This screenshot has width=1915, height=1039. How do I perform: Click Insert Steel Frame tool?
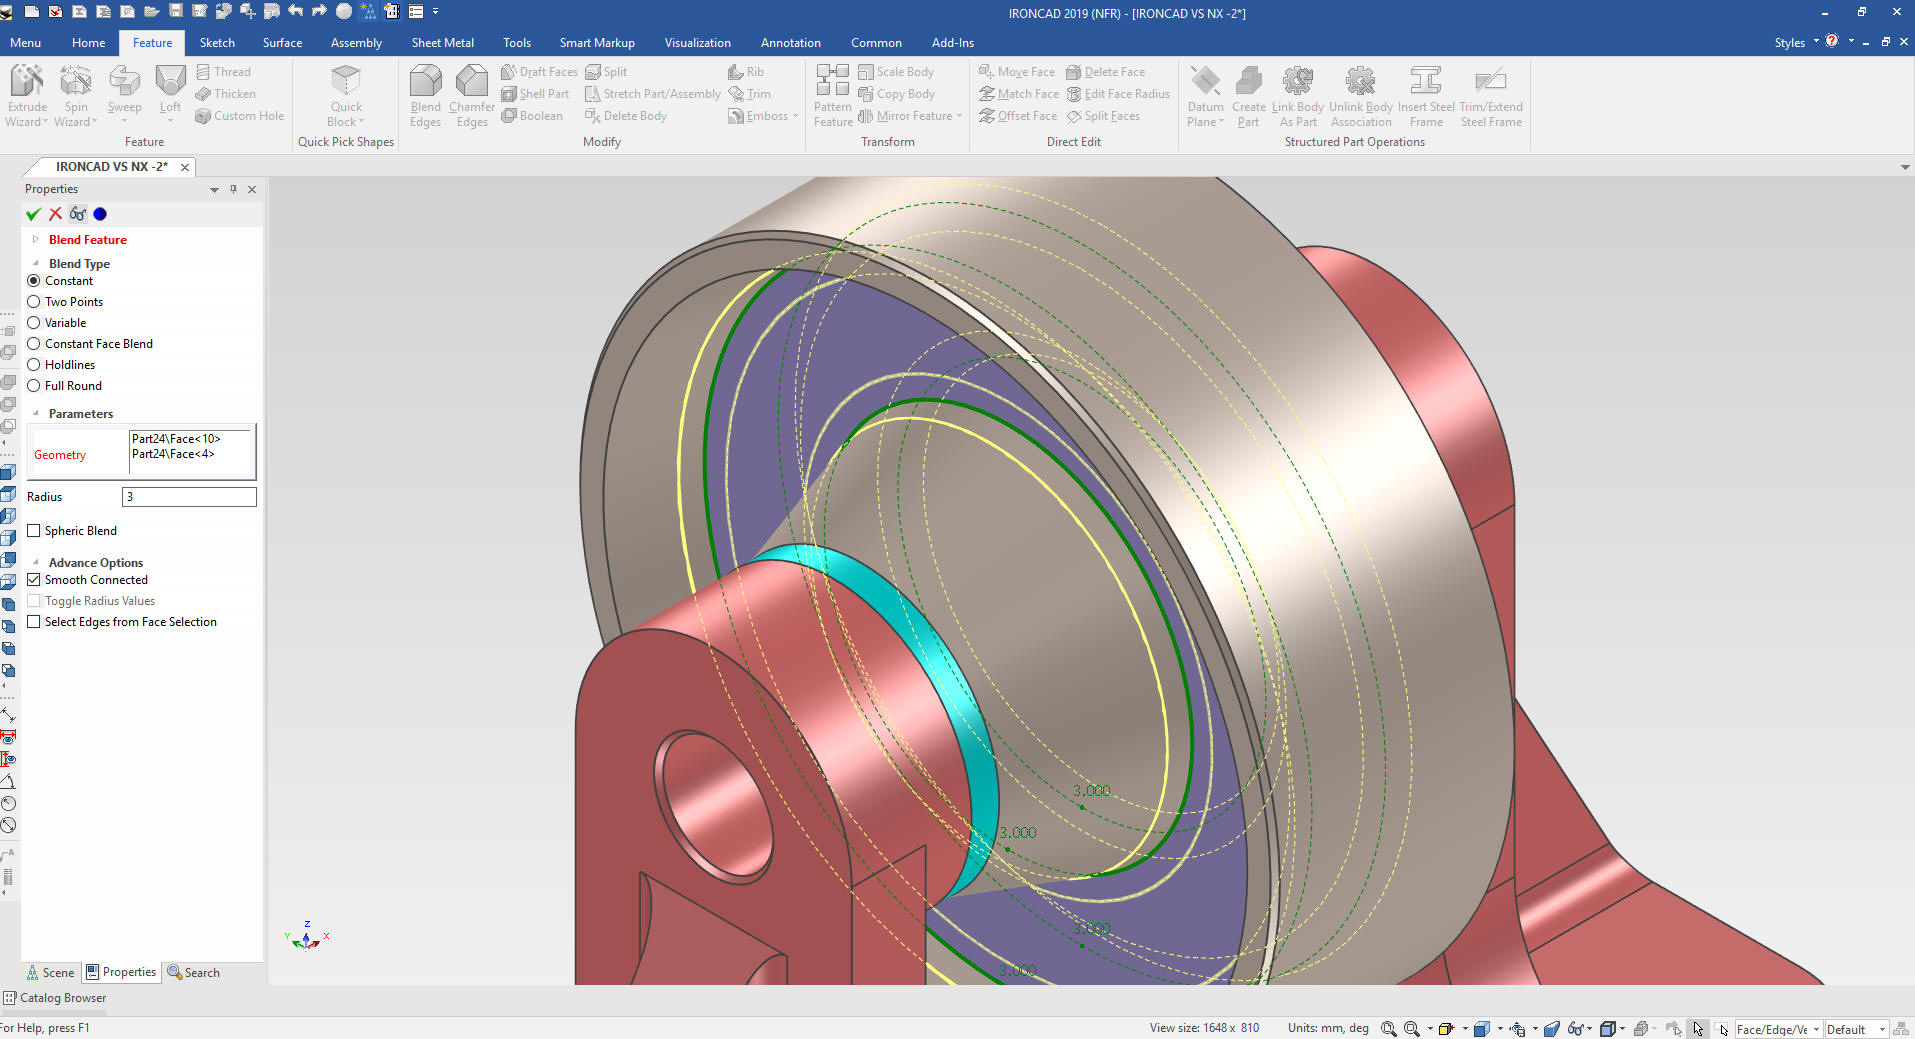(1426, 96)
